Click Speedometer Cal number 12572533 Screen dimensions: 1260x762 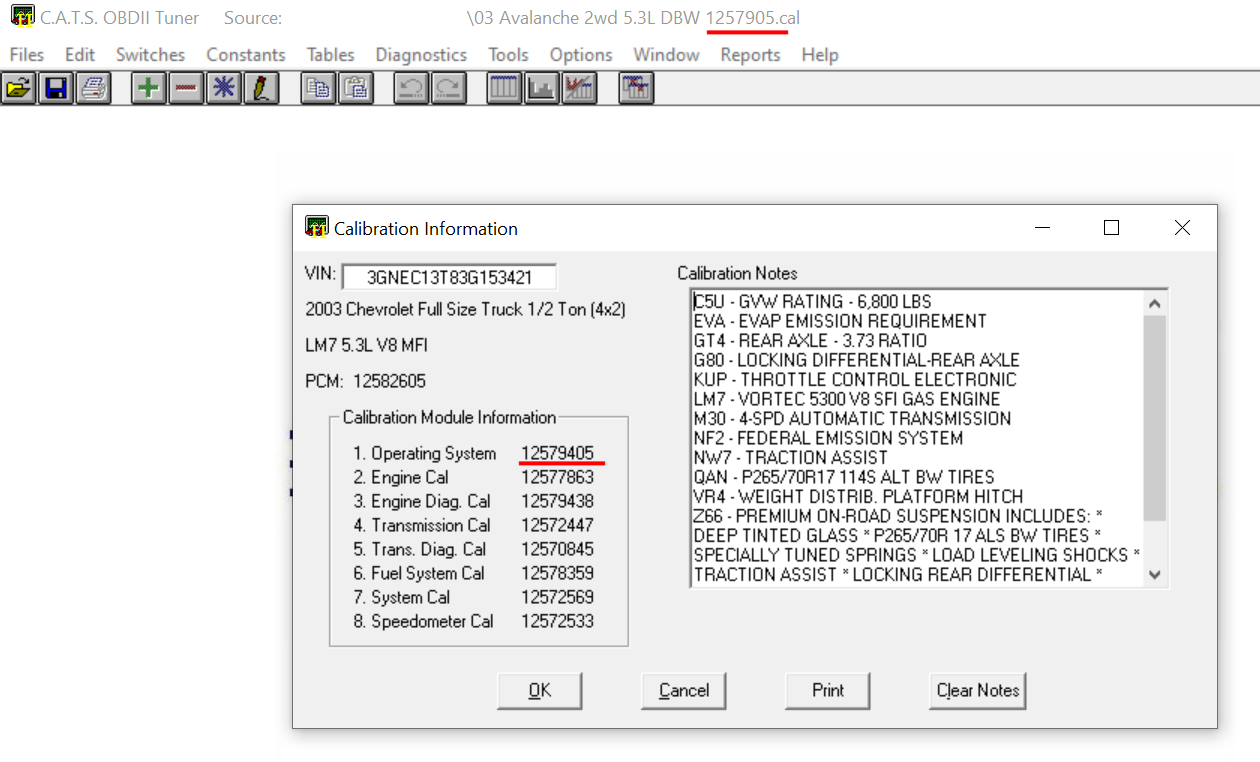tap(558, 621)
